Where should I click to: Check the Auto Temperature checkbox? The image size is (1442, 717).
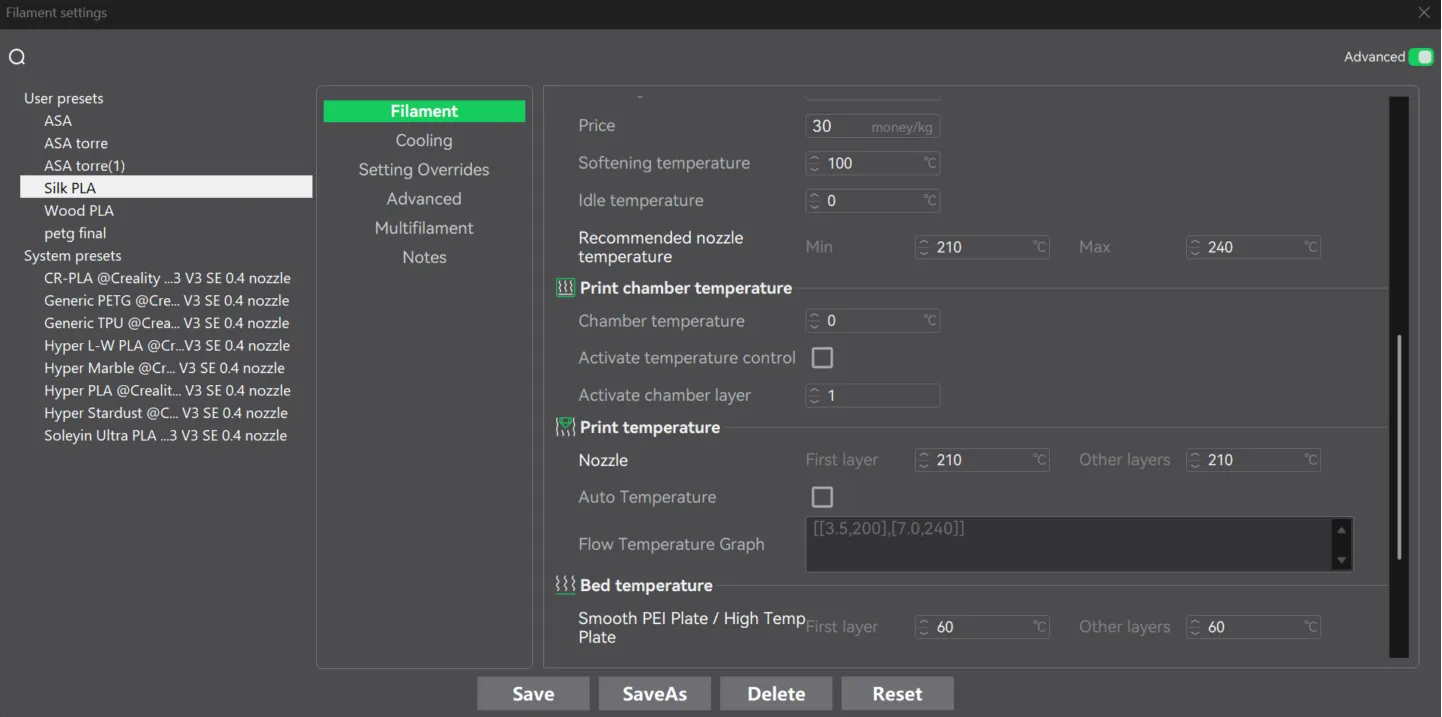822,497
